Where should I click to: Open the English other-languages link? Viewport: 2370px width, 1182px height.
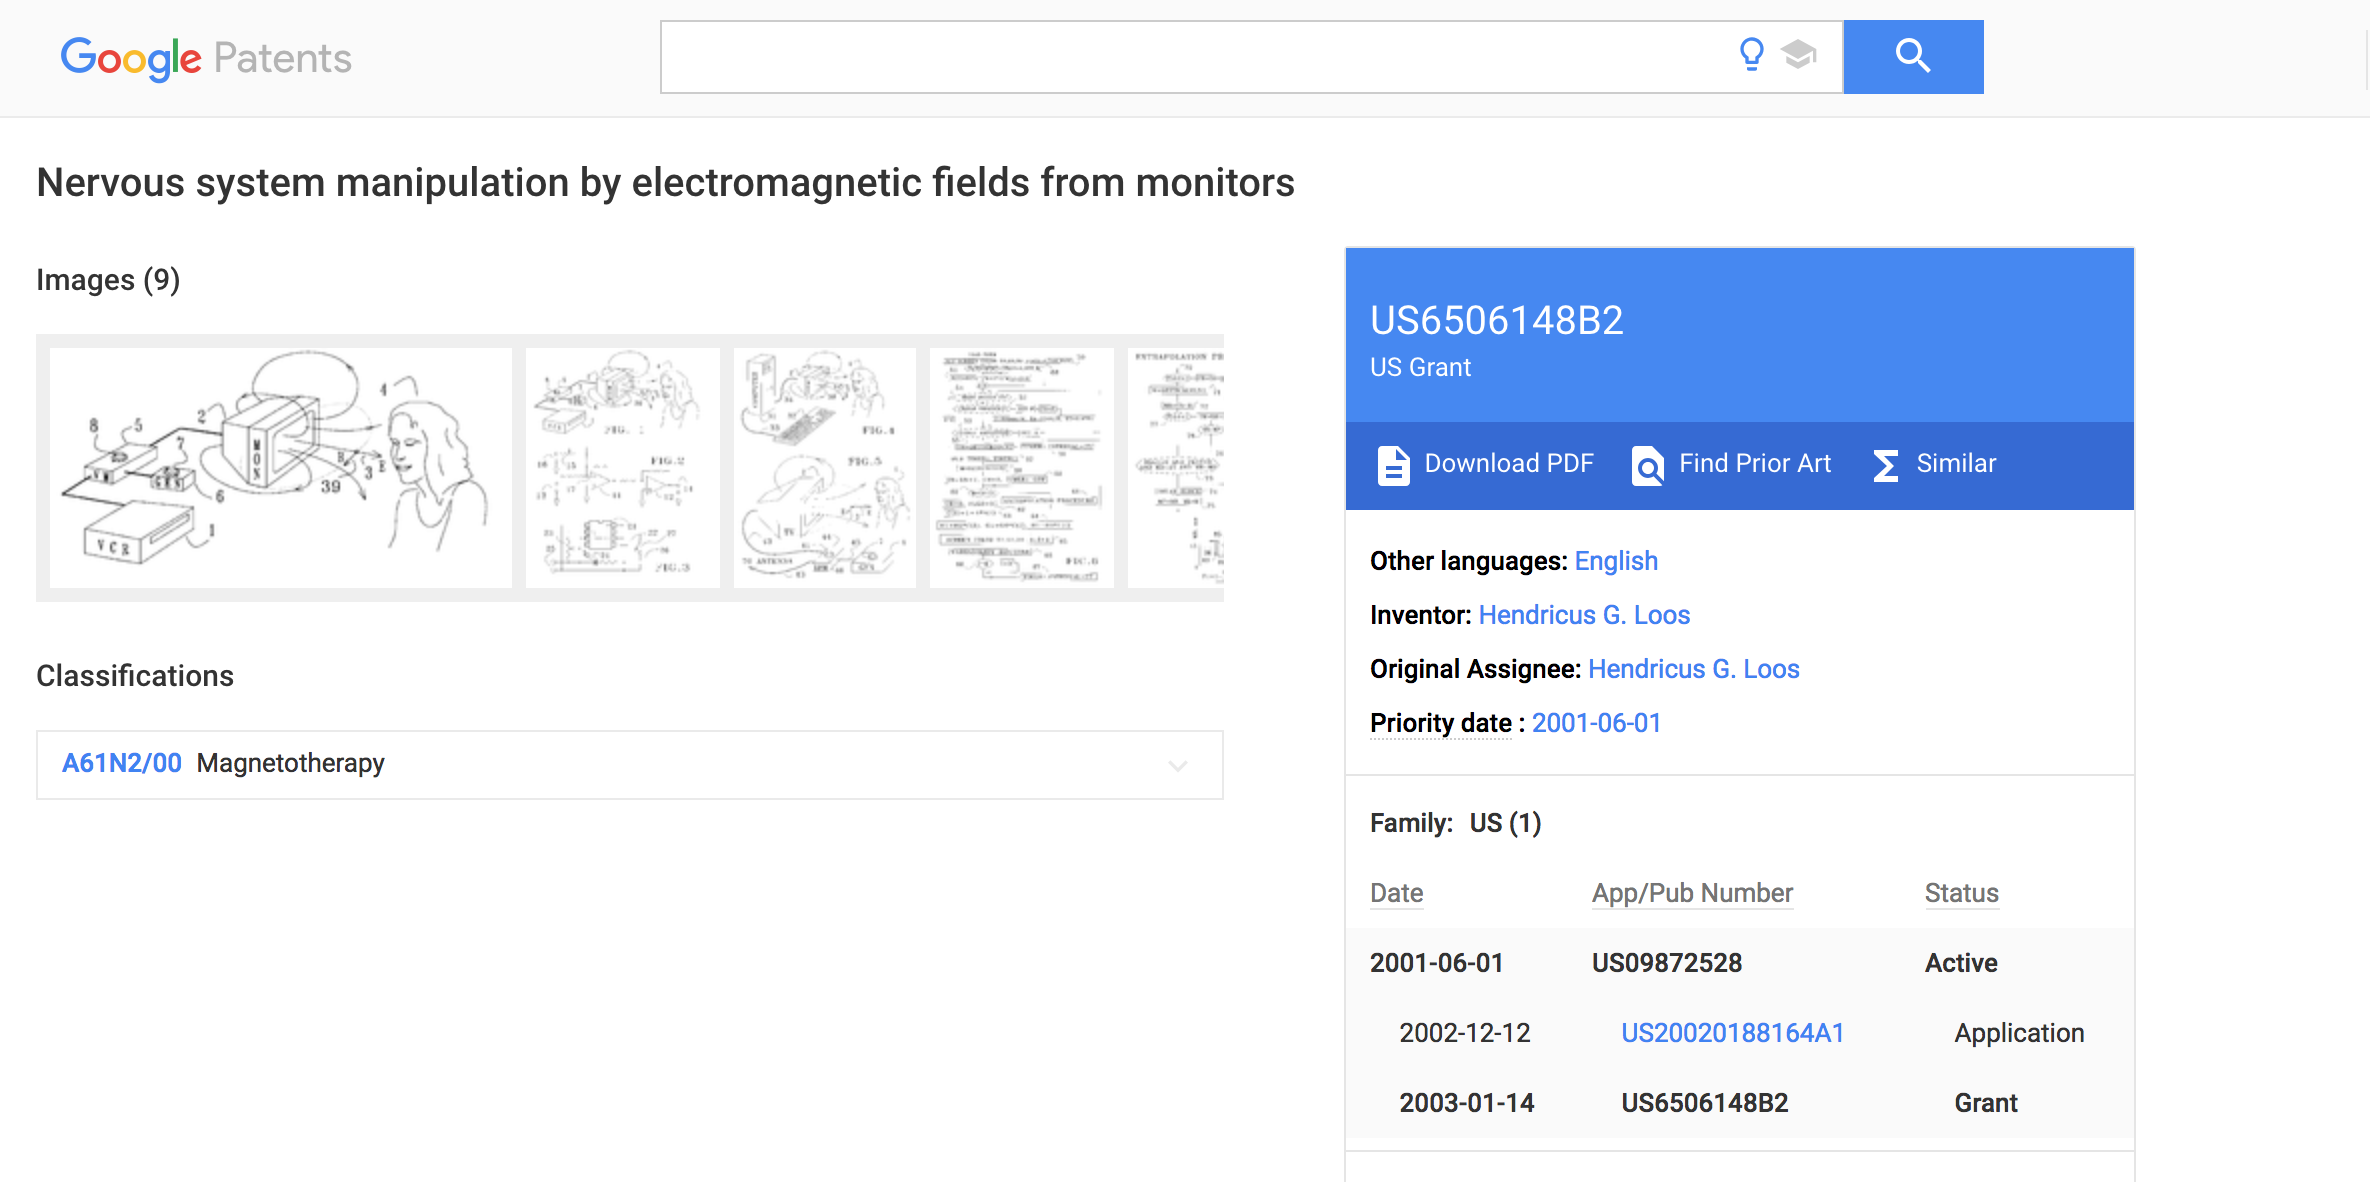(x=1616, y=561)
